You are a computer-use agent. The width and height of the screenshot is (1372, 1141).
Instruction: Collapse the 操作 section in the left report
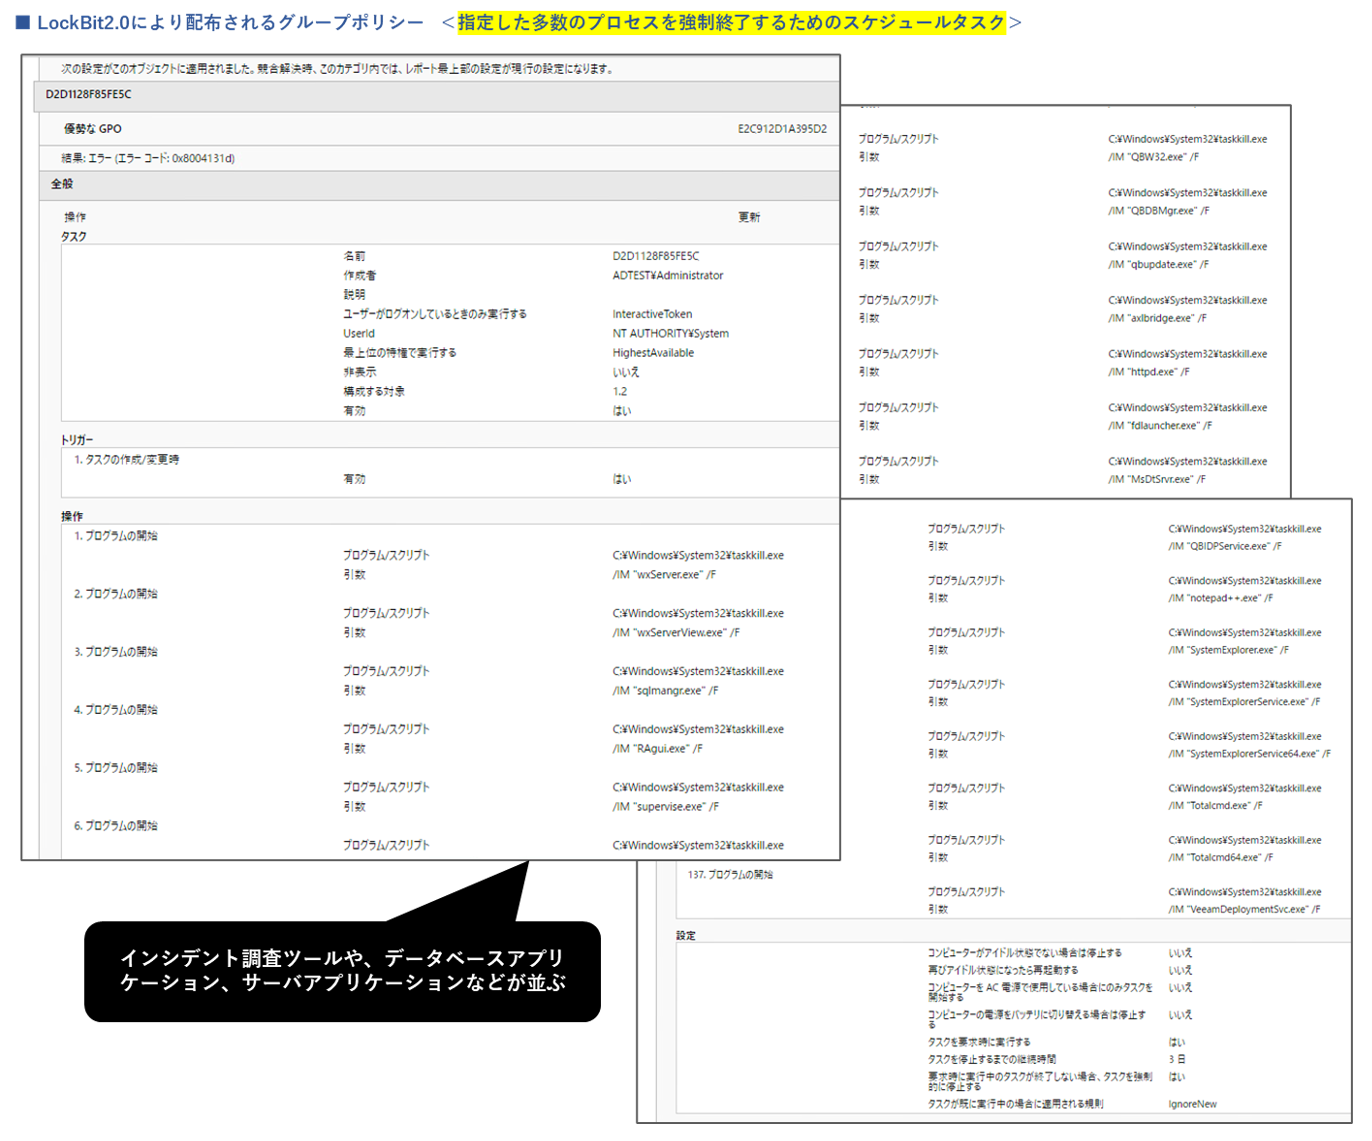[72, 517]
